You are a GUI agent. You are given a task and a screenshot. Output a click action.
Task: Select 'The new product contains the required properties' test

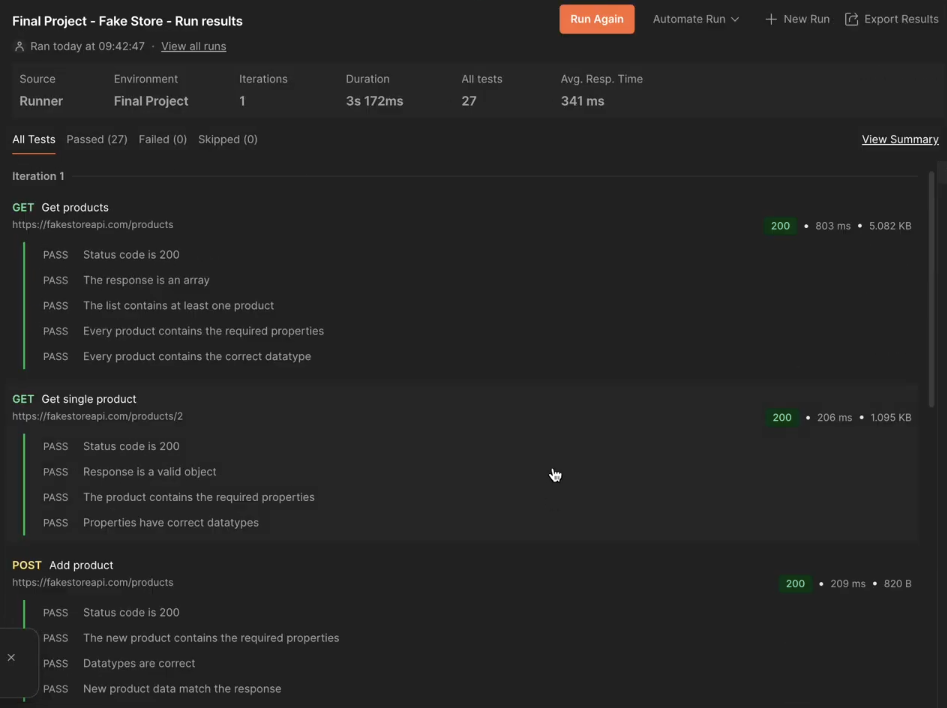211,638
